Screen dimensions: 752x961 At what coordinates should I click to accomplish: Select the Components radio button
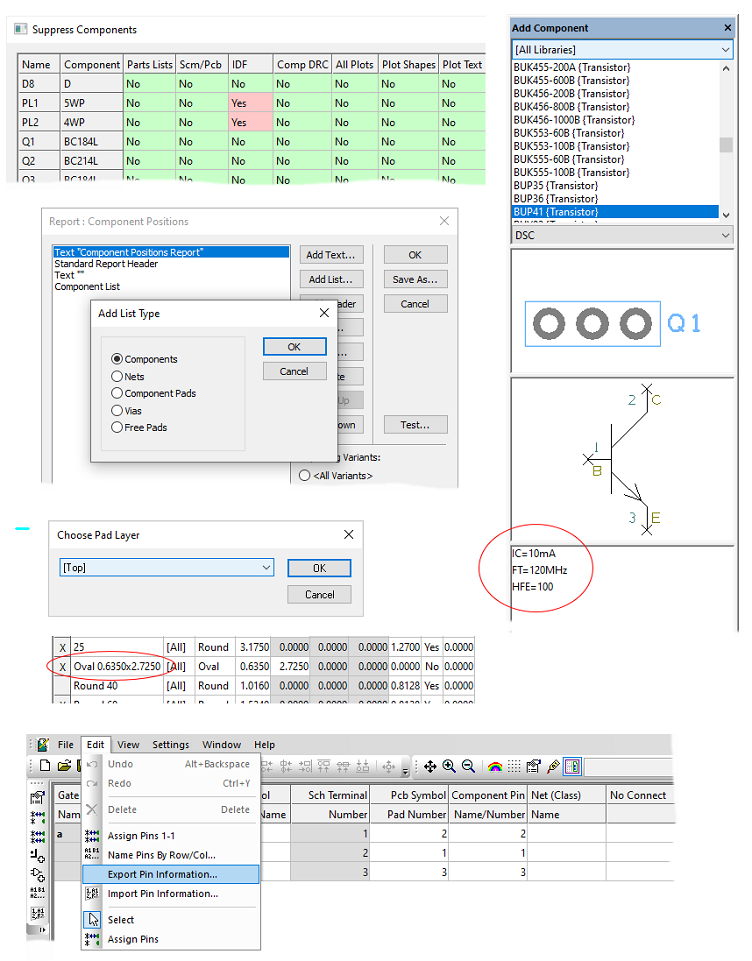(x=117, y=359)
